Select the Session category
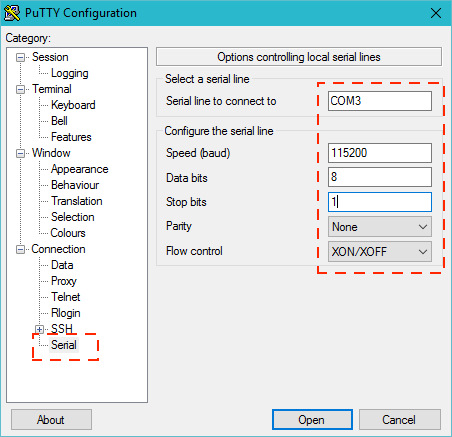The image size is (452, 437). pos(50,57)
